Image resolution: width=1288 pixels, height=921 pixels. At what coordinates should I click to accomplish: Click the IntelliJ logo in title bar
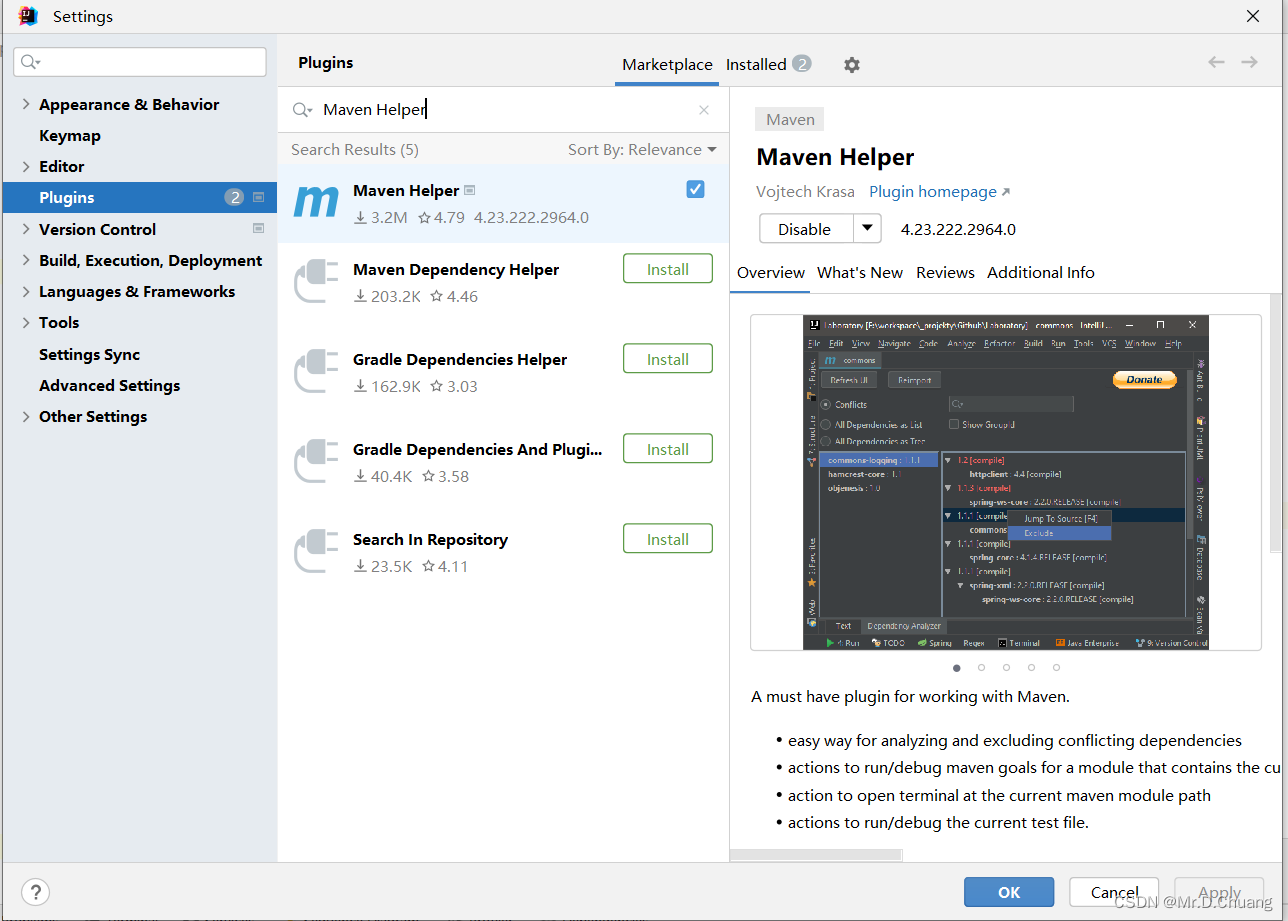click(28, 16)
